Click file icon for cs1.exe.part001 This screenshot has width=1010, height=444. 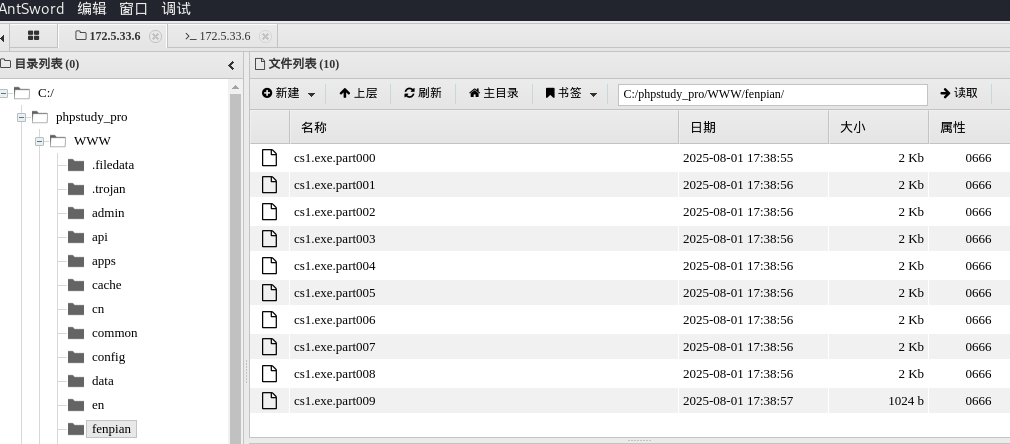click(269, 185)
